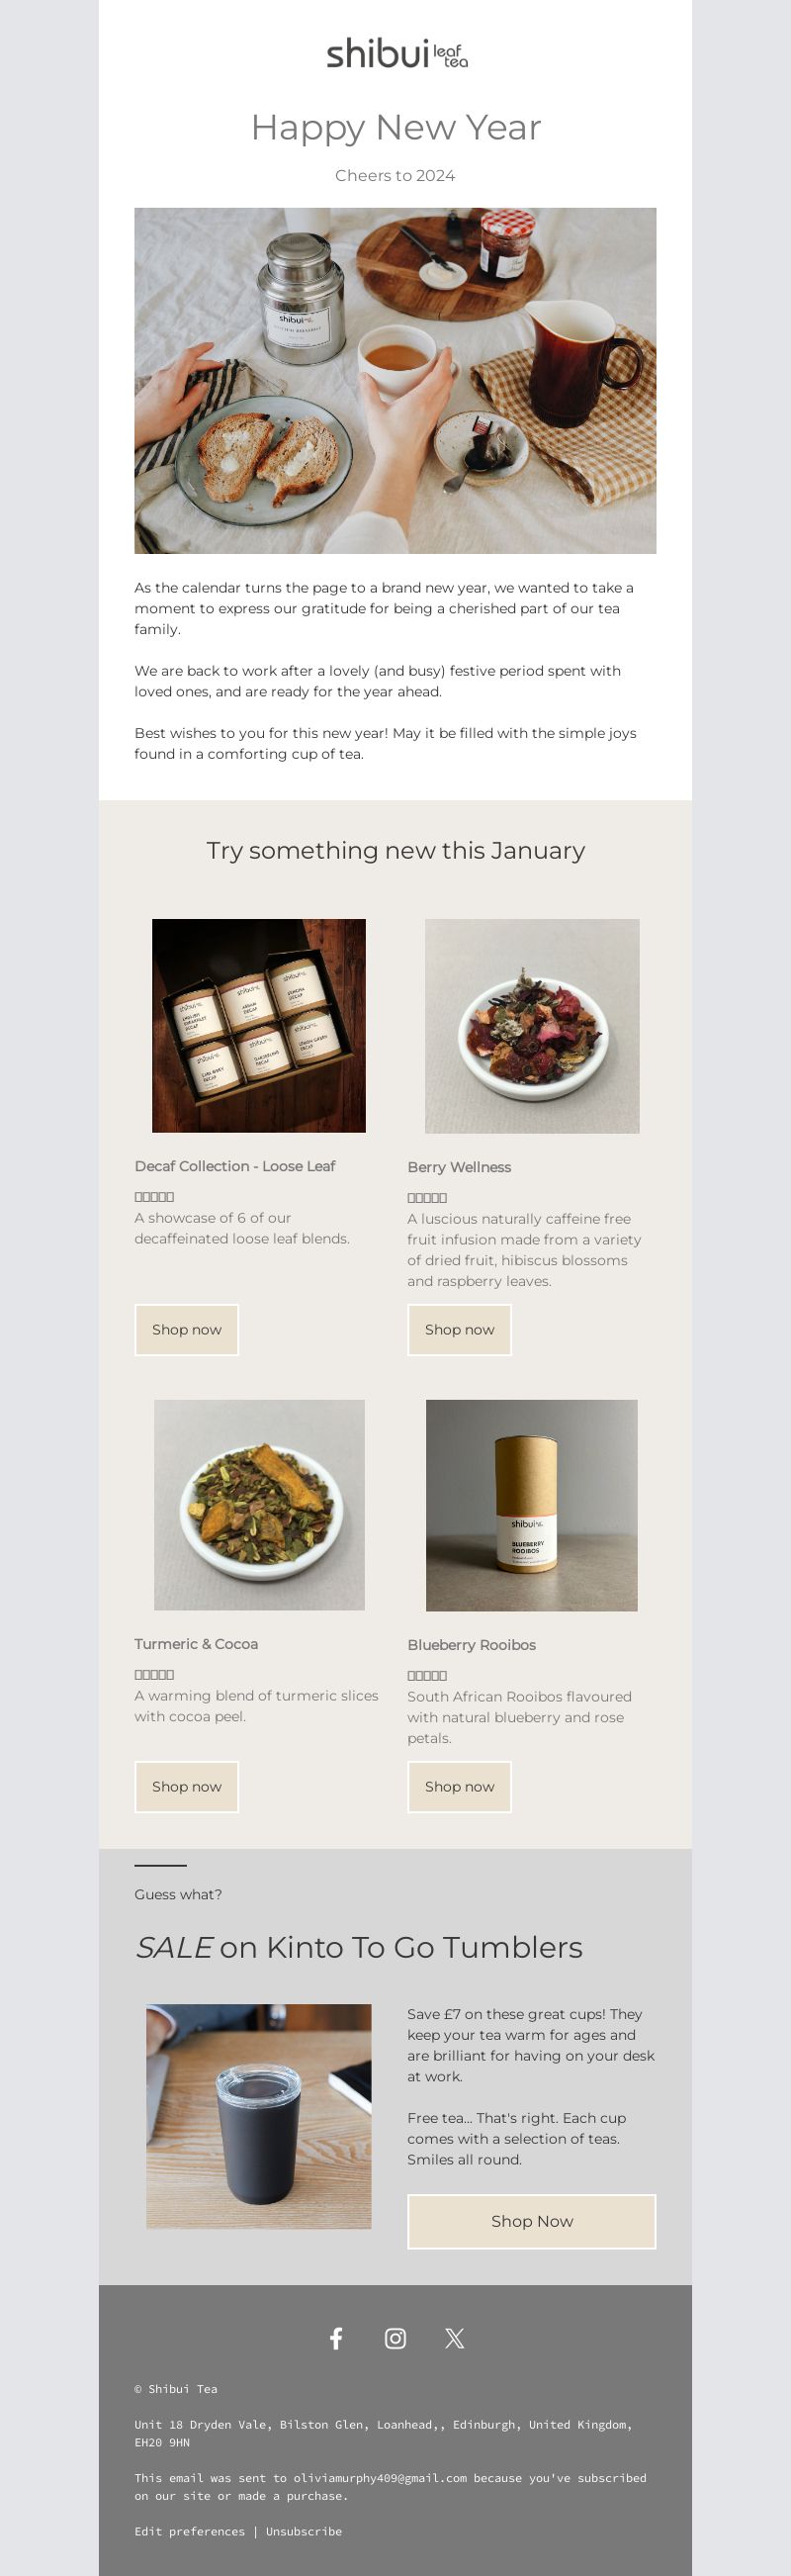Click Shop now under Blueberry Rooibos
Screen dimensions: 791x2576
[x=459, y=1787]
